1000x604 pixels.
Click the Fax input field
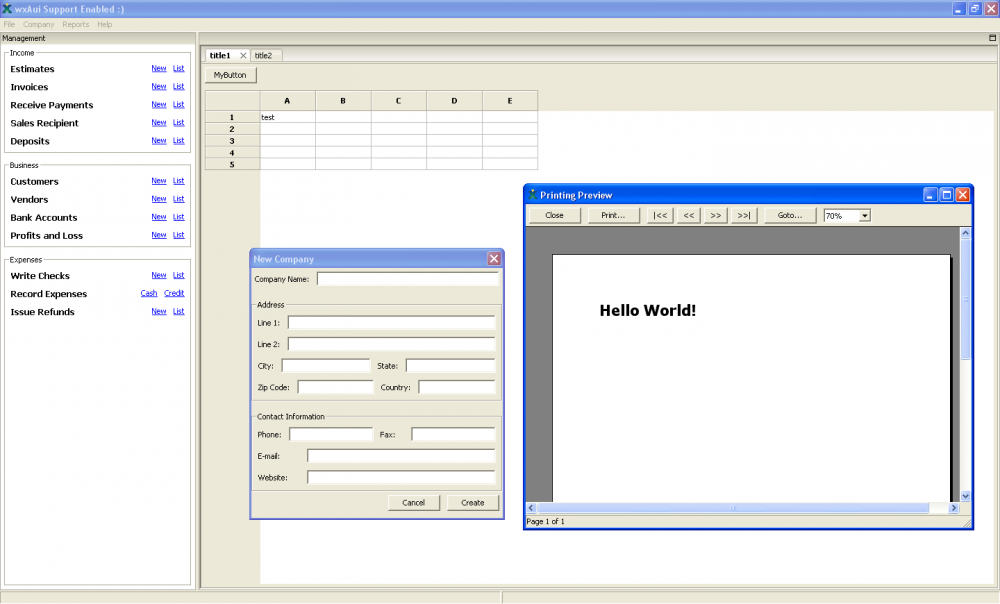pos(453,434)
